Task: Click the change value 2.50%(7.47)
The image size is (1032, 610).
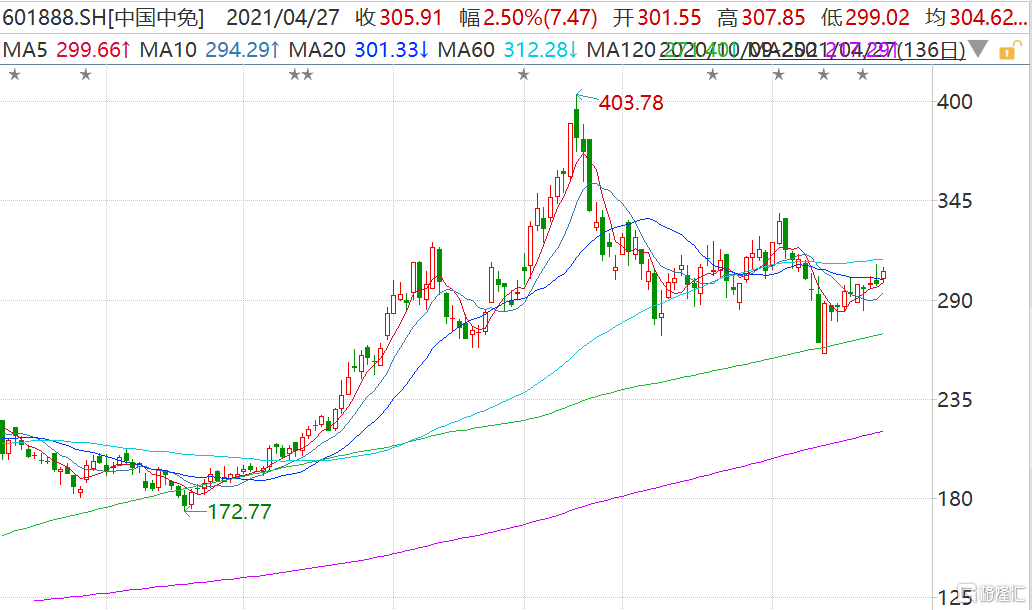Action: 540,18
